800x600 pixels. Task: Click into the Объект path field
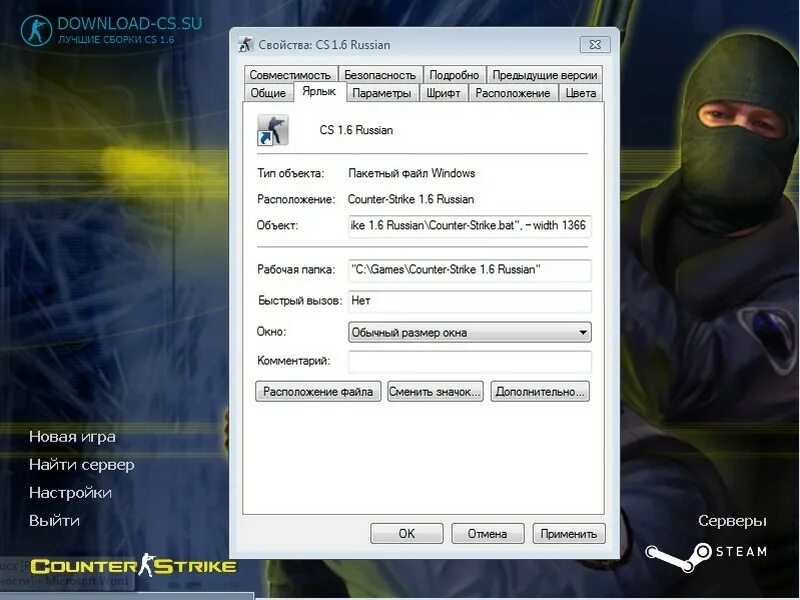tap(469, 226)
